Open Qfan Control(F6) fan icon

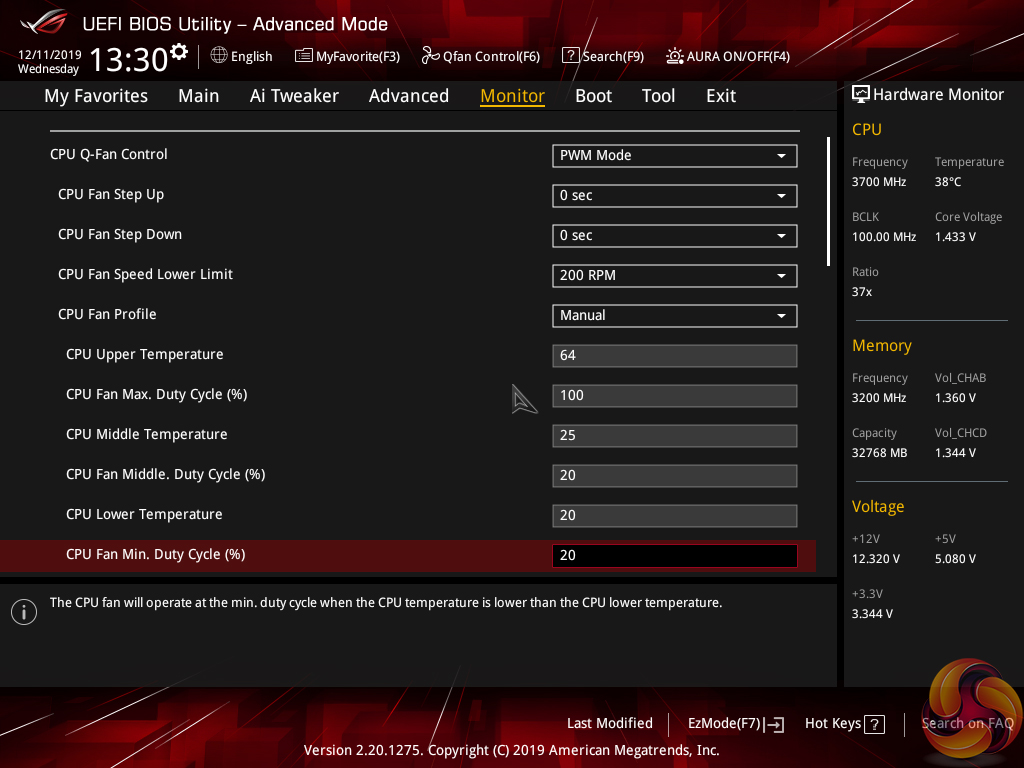(x=430, y=56)
